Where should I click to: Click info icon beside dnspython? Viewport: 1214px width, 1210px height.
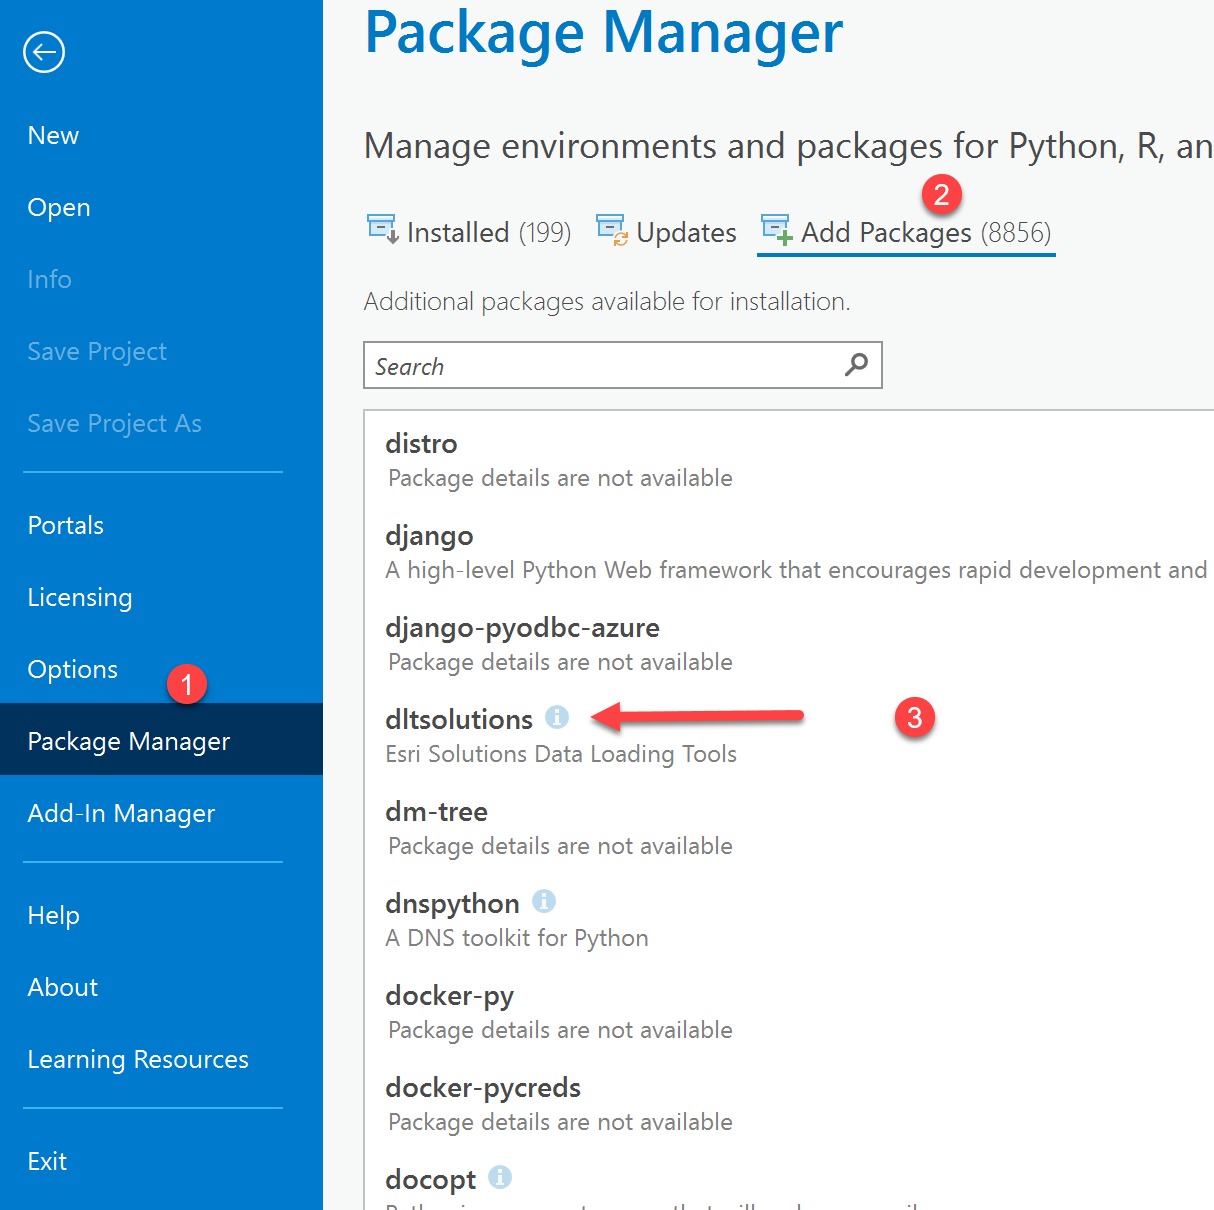544,901
